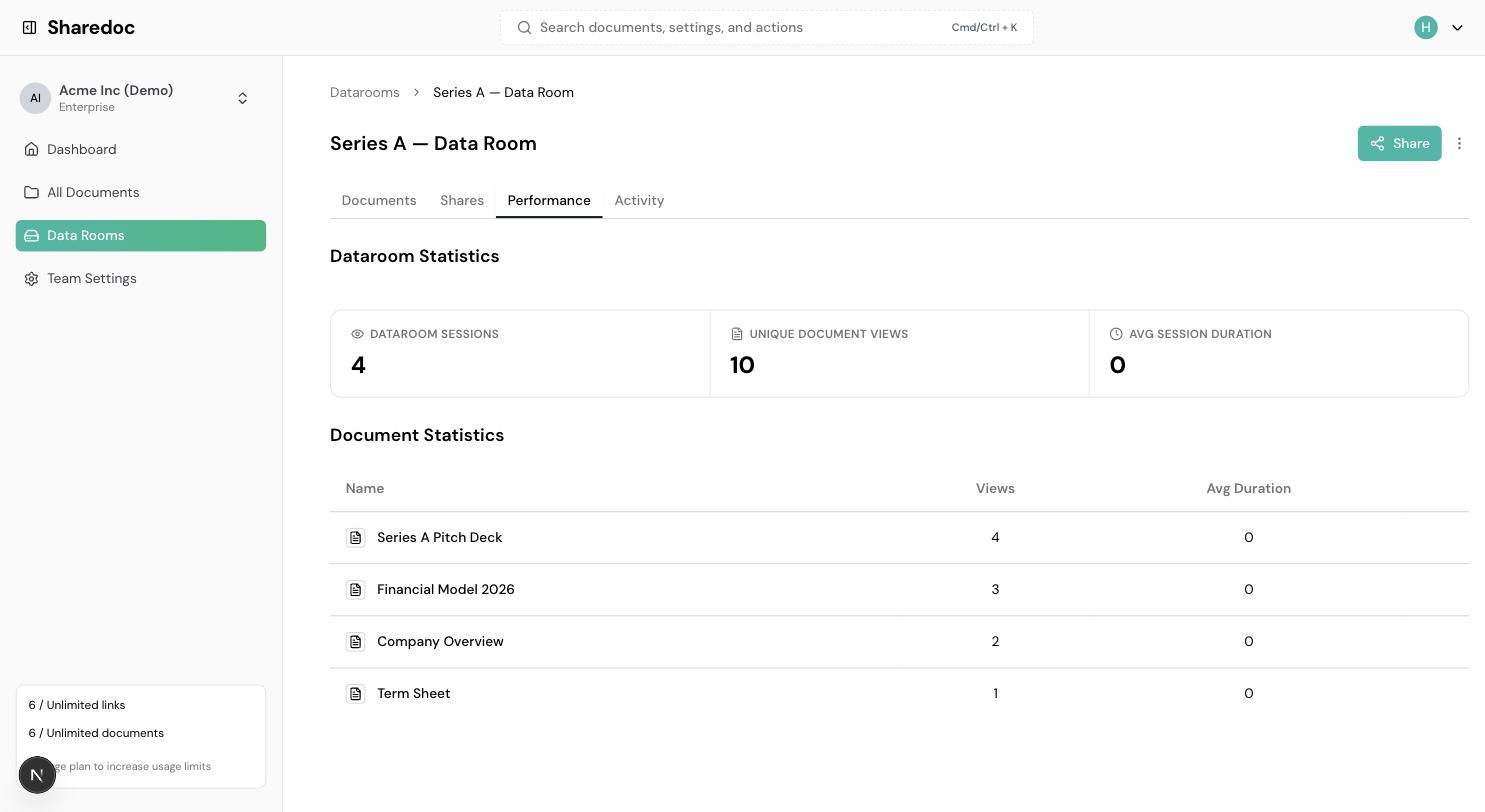
Task: Open the Series A Pitch Deck row
Action: pos(899,538)
